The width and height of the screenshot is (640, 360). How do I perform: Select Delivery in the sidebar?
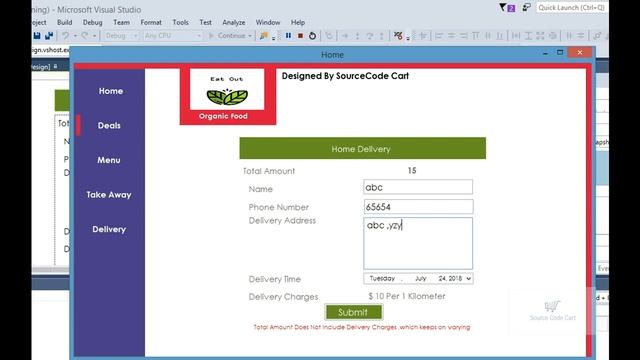coord(109,229)
